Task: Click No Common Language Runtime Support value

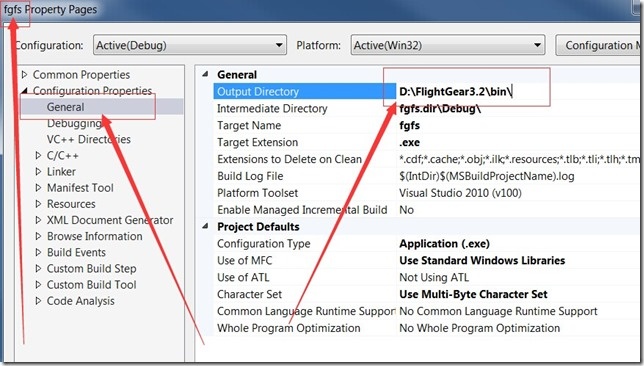Action: coord(498,311)
